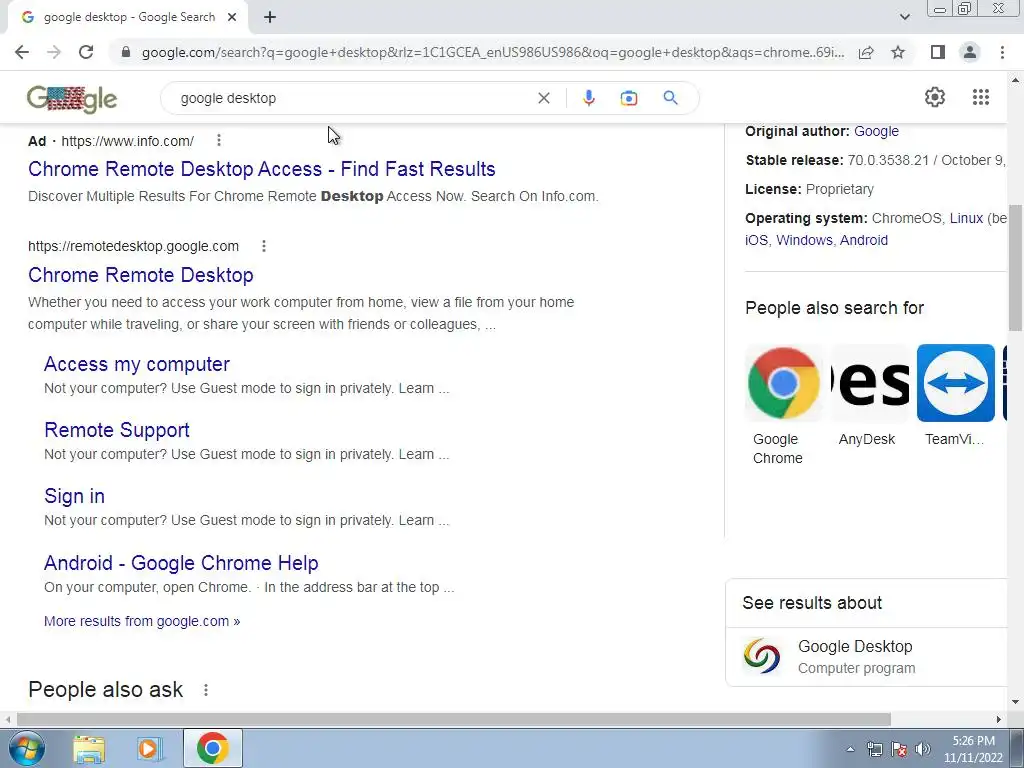Clear the search box text
The width and height of the screenshot is (1024, 768).
click(x=543, y=98)
